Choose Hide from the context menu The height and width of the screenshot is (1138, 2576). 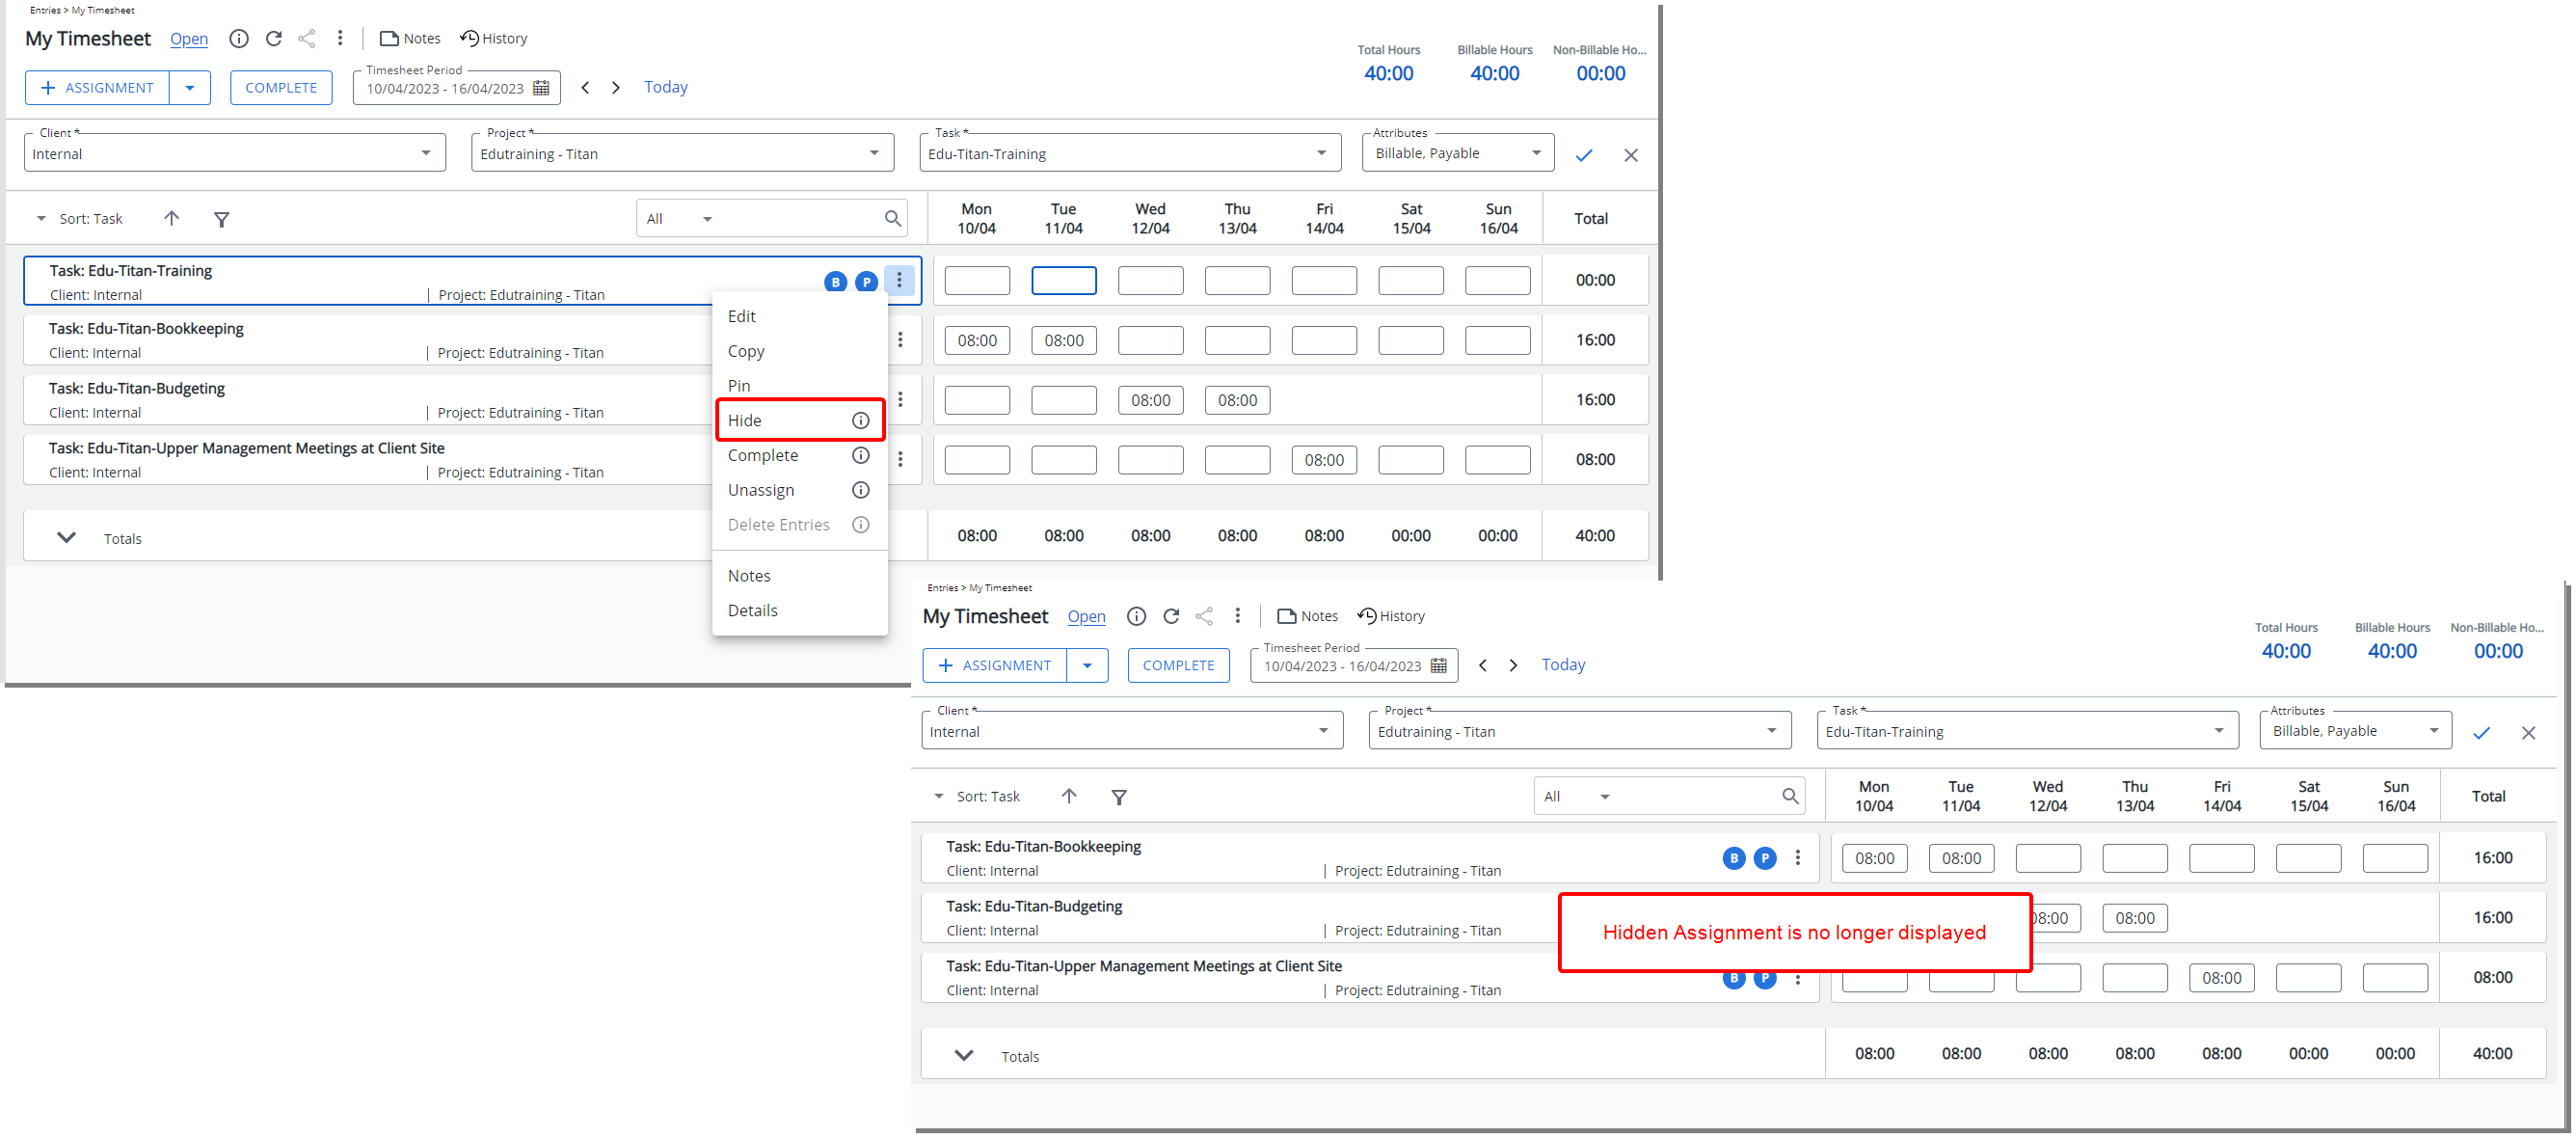pos(799,420)
